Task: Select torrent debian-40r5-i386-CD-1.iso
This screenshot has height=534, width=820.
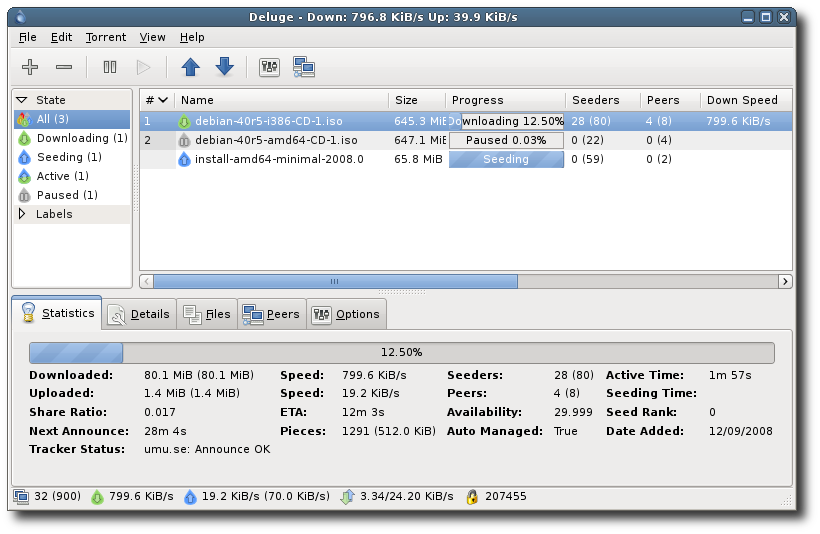Action: [465, 121]
